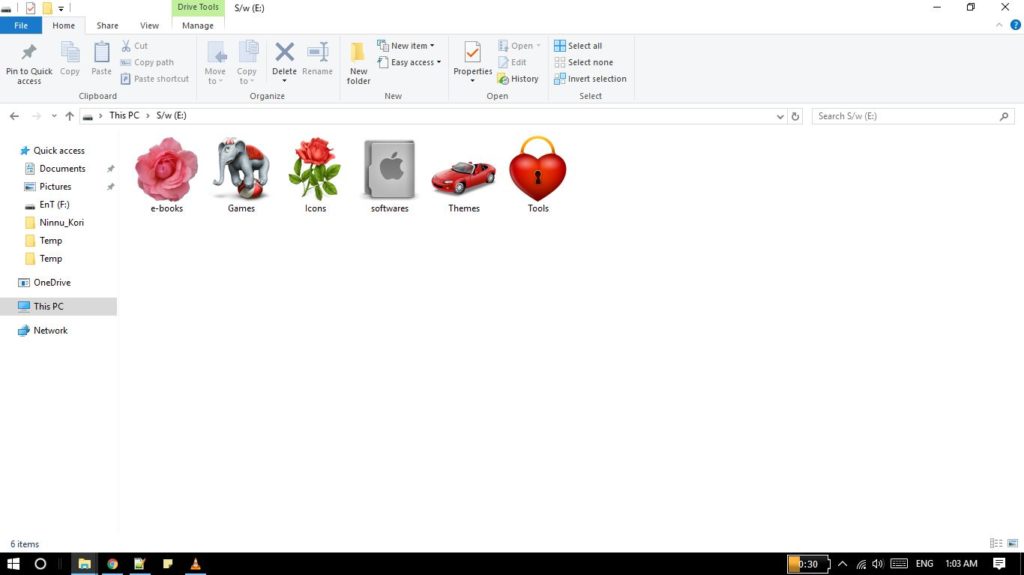Expand address bar history dropdown
Viewport: 1024px width, 575px height.
(x=780, y=116)
